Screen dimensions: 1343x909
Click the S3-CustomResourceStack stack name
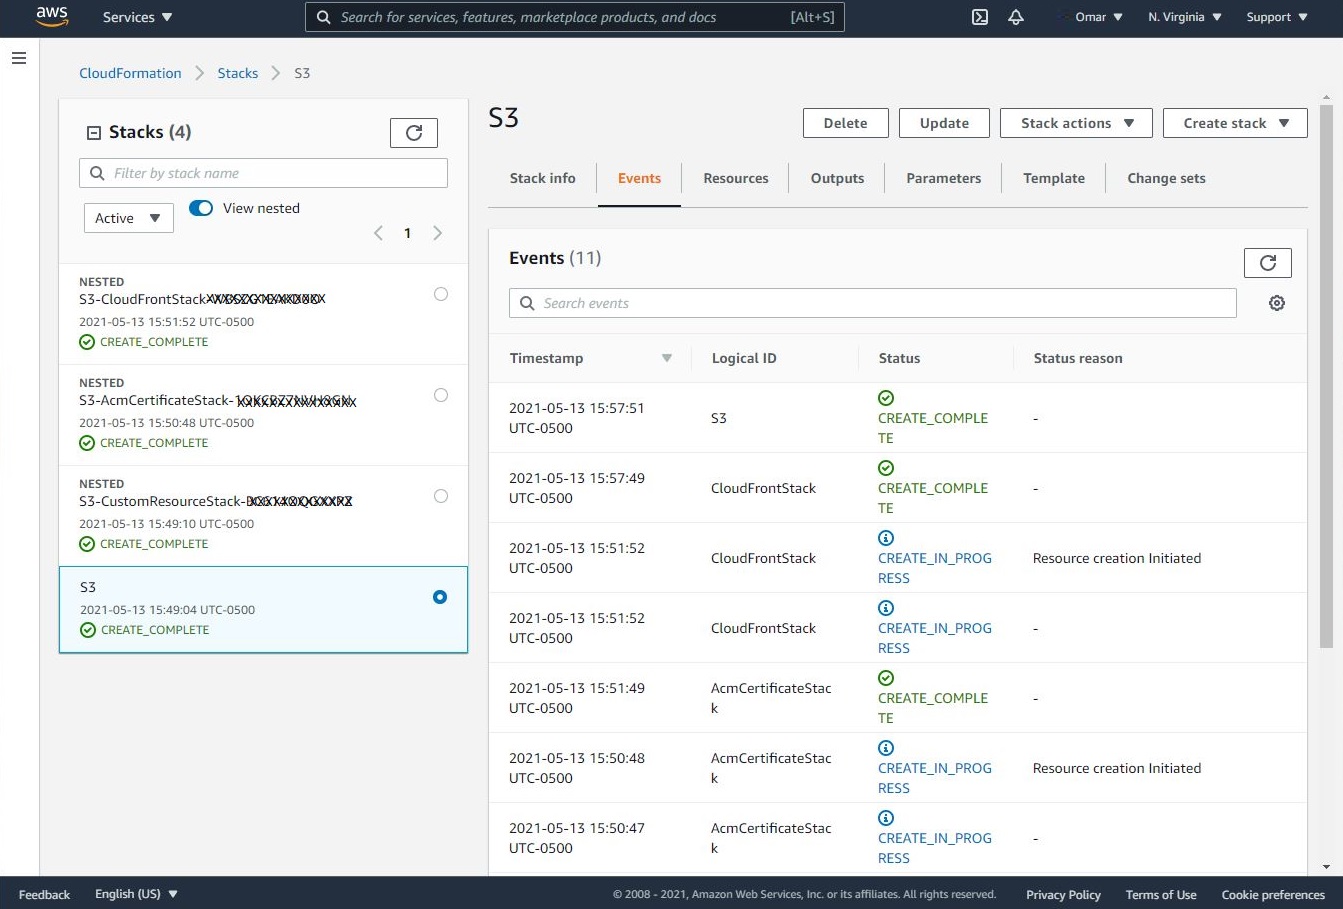click(216, 501)
